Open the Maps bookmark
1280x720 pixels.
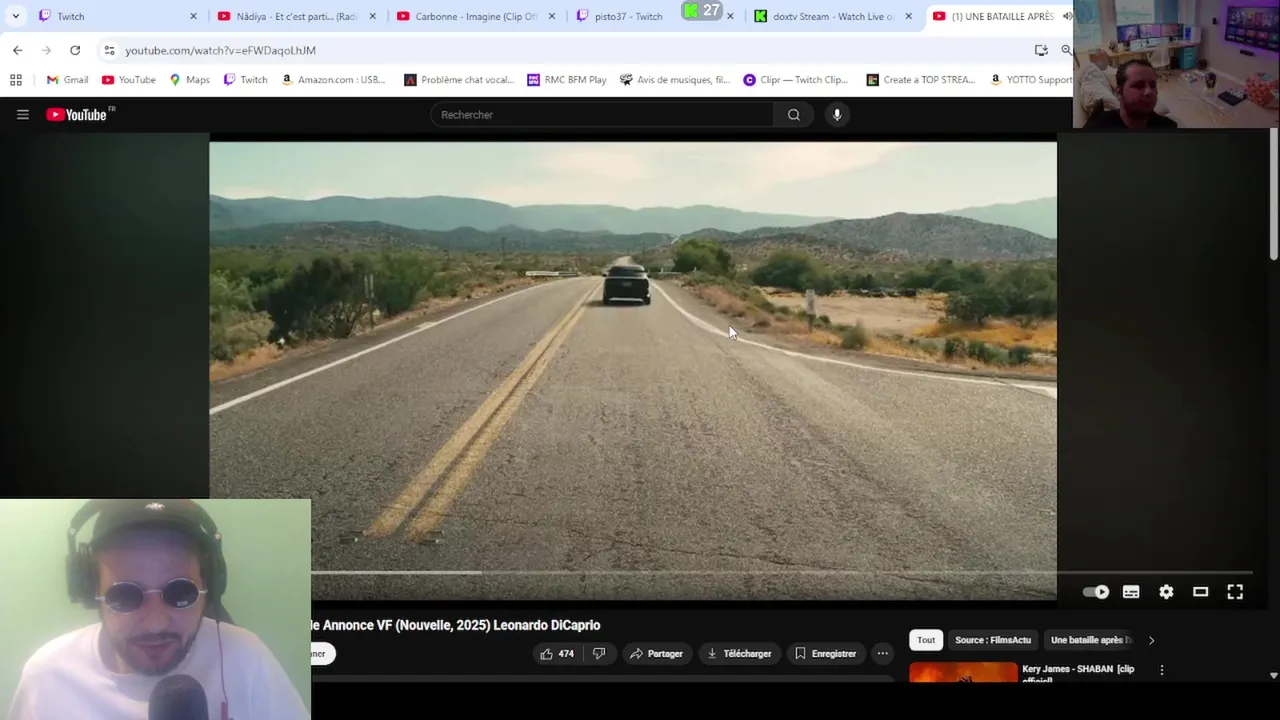click(189, 80)
